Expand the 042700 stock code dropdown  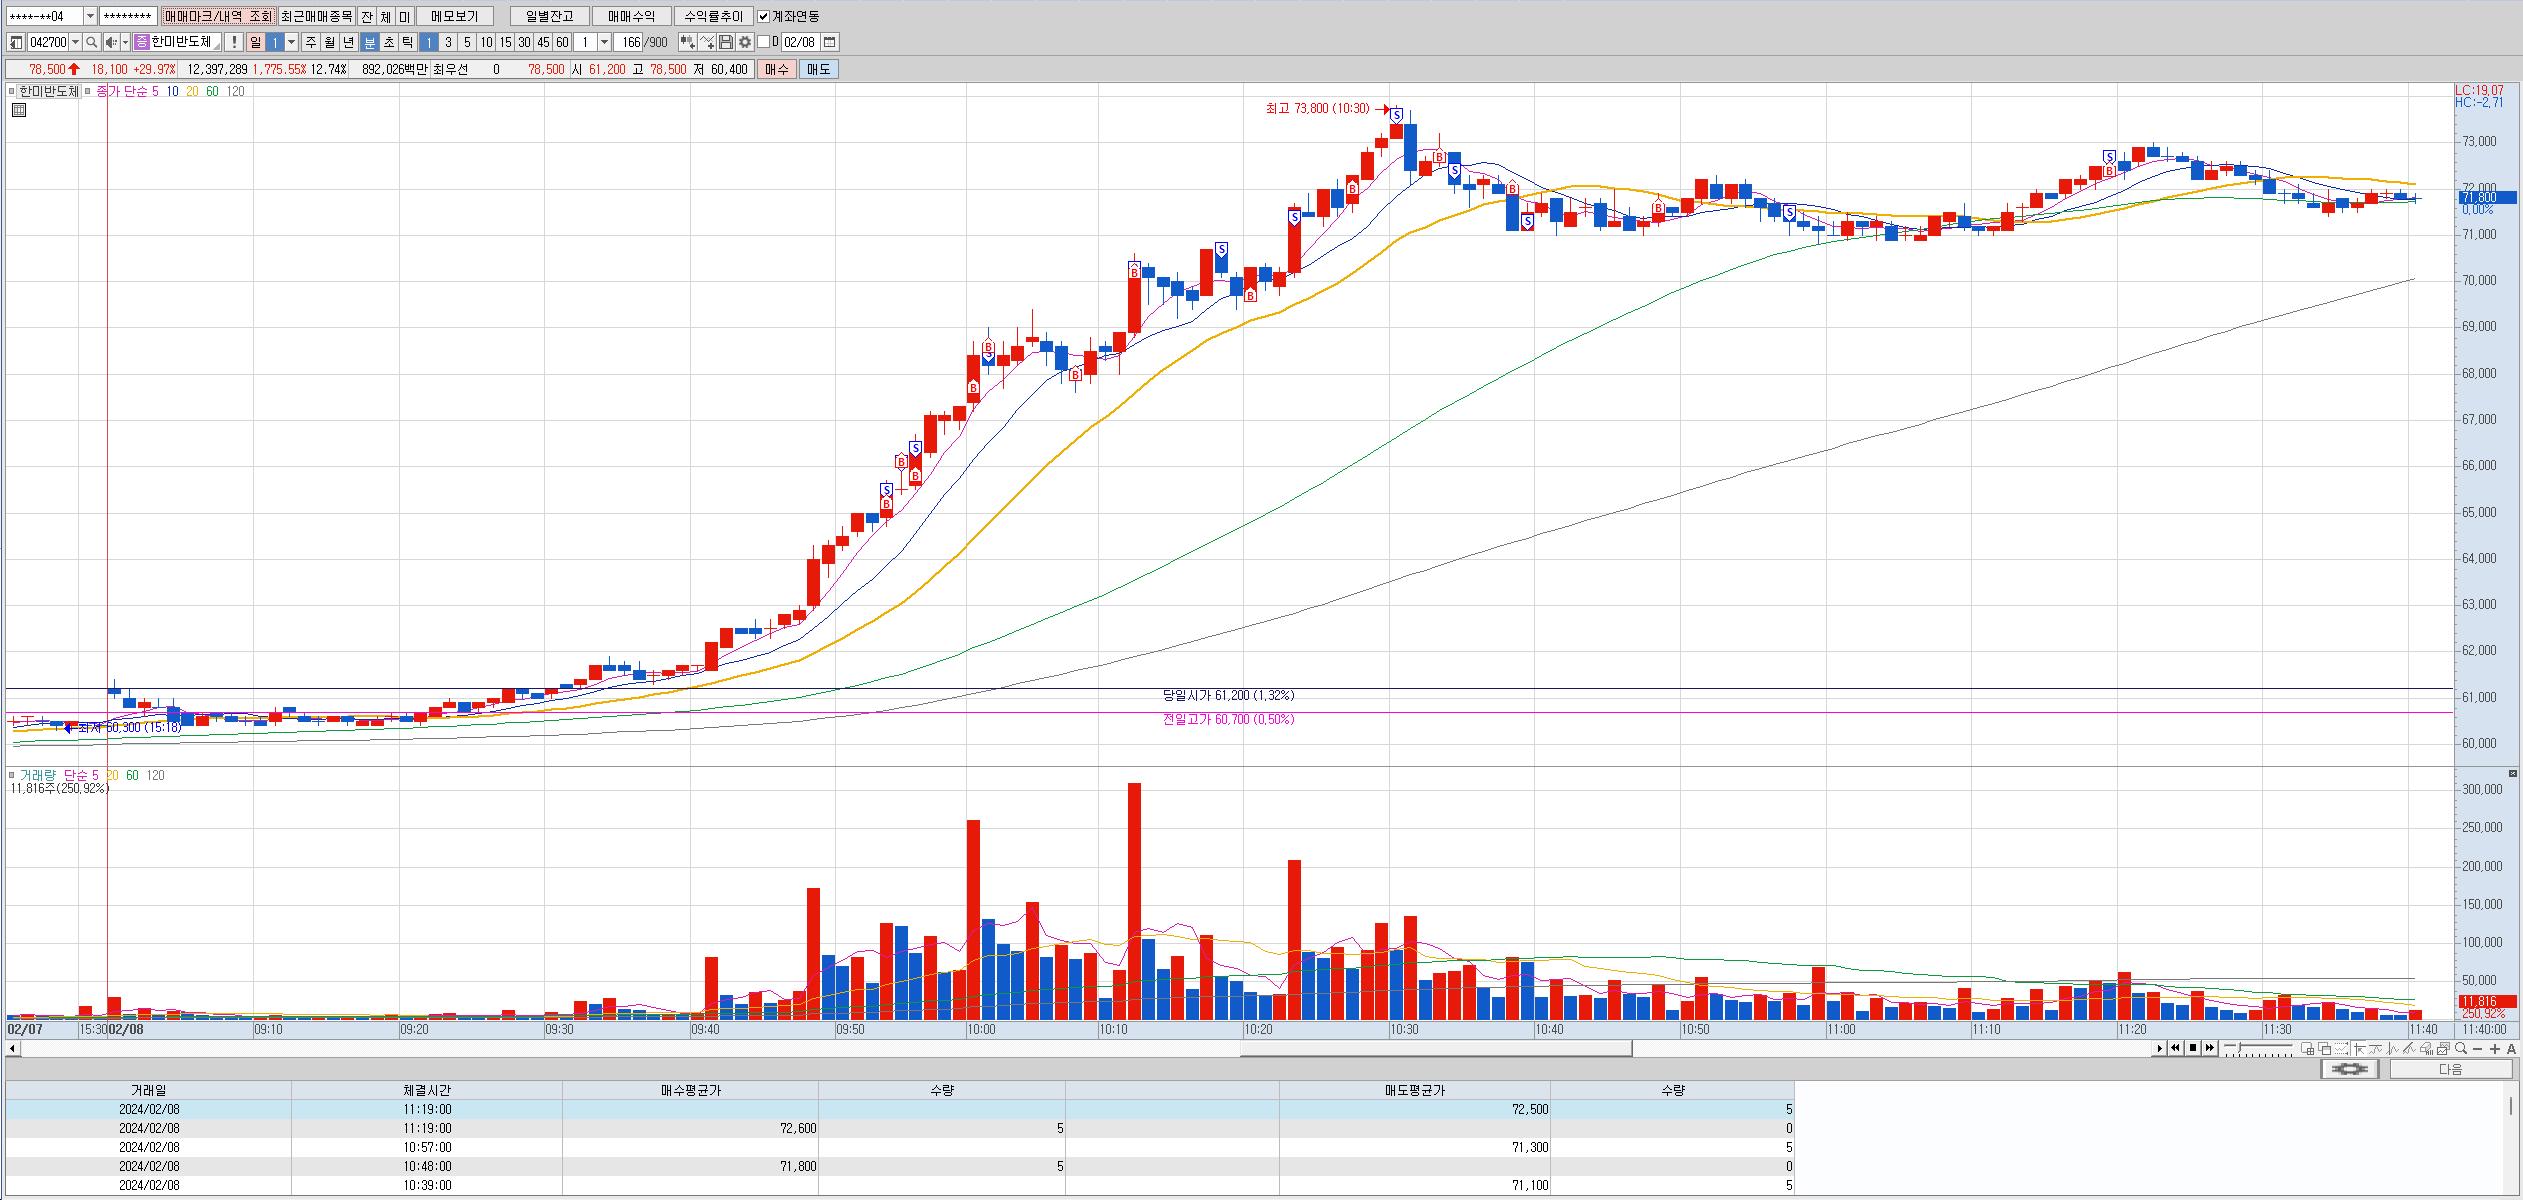[76, 42]
